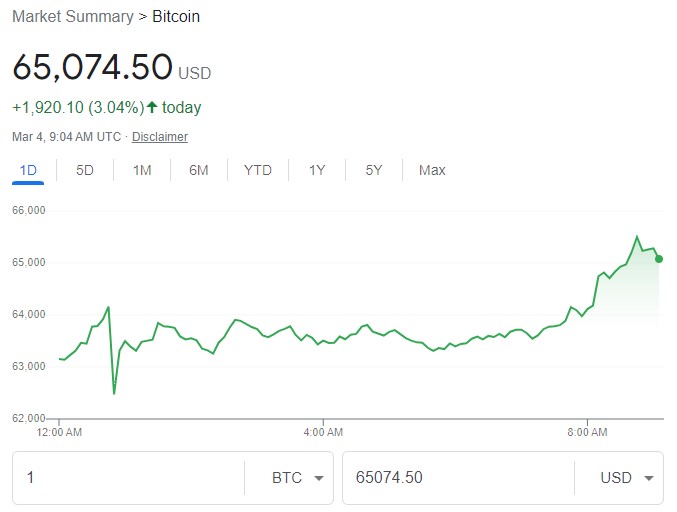Show the 6M chart range
This screenshot has height=512, width=677.
point(199,170)
